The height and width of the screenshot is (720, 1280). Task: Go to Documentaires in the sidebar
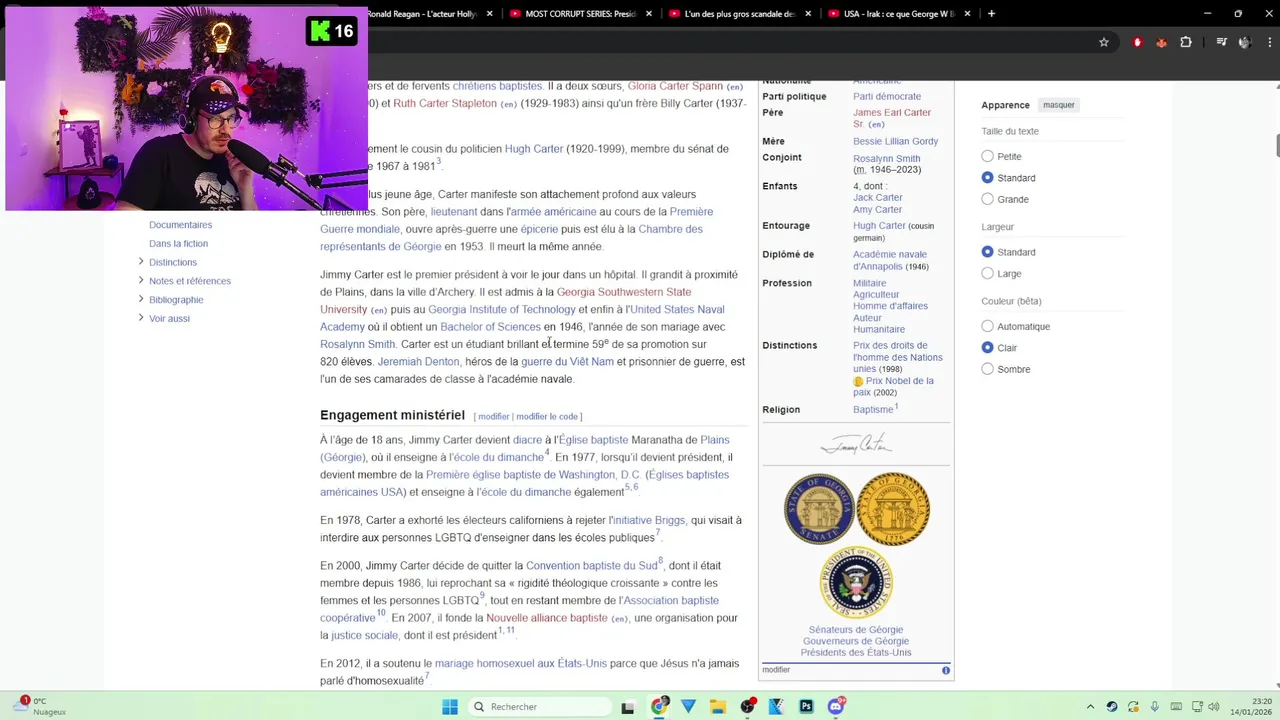(x=181, y=225)
